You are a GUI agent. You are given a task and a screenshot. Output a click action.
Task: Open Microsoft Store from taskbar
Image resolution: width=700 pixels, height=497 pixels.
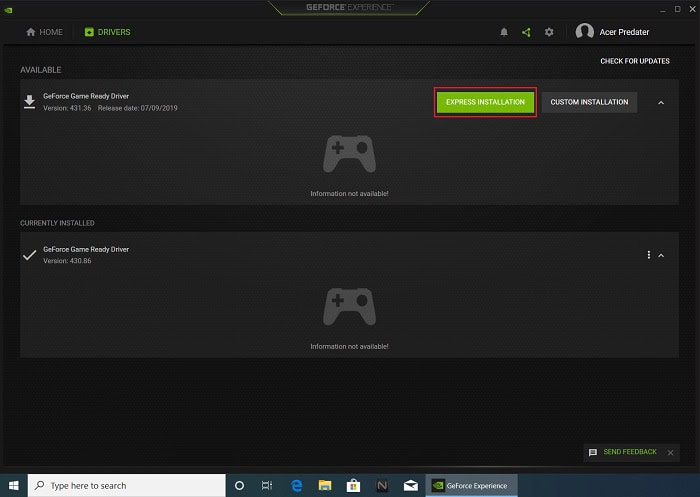coord(353,485)
